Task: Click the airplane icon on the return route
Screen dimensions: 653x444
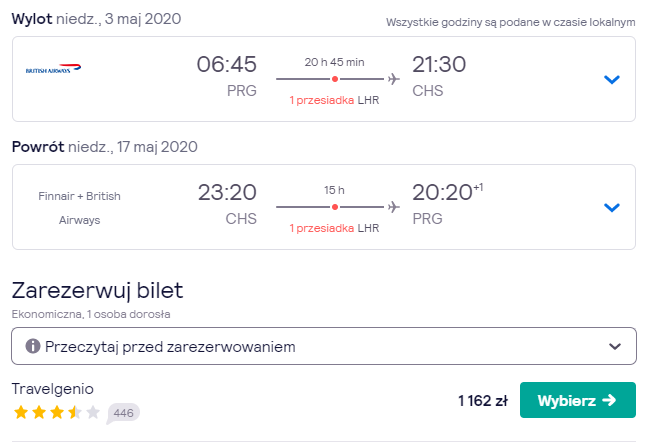Action: coord(393,207)
